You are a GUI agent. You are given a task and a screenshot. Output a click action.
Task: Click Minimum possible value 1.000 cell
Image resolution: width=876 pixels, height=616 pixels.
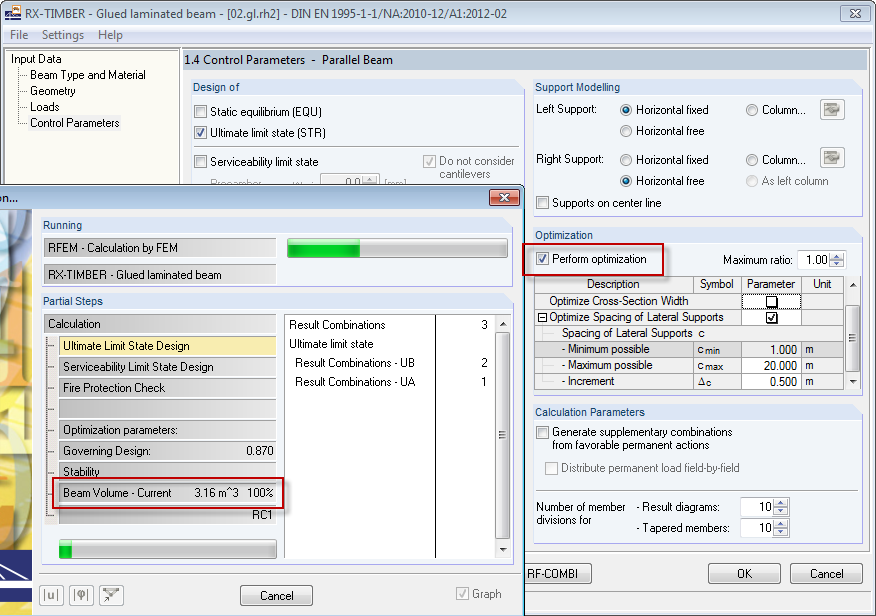tap(772, 350)
